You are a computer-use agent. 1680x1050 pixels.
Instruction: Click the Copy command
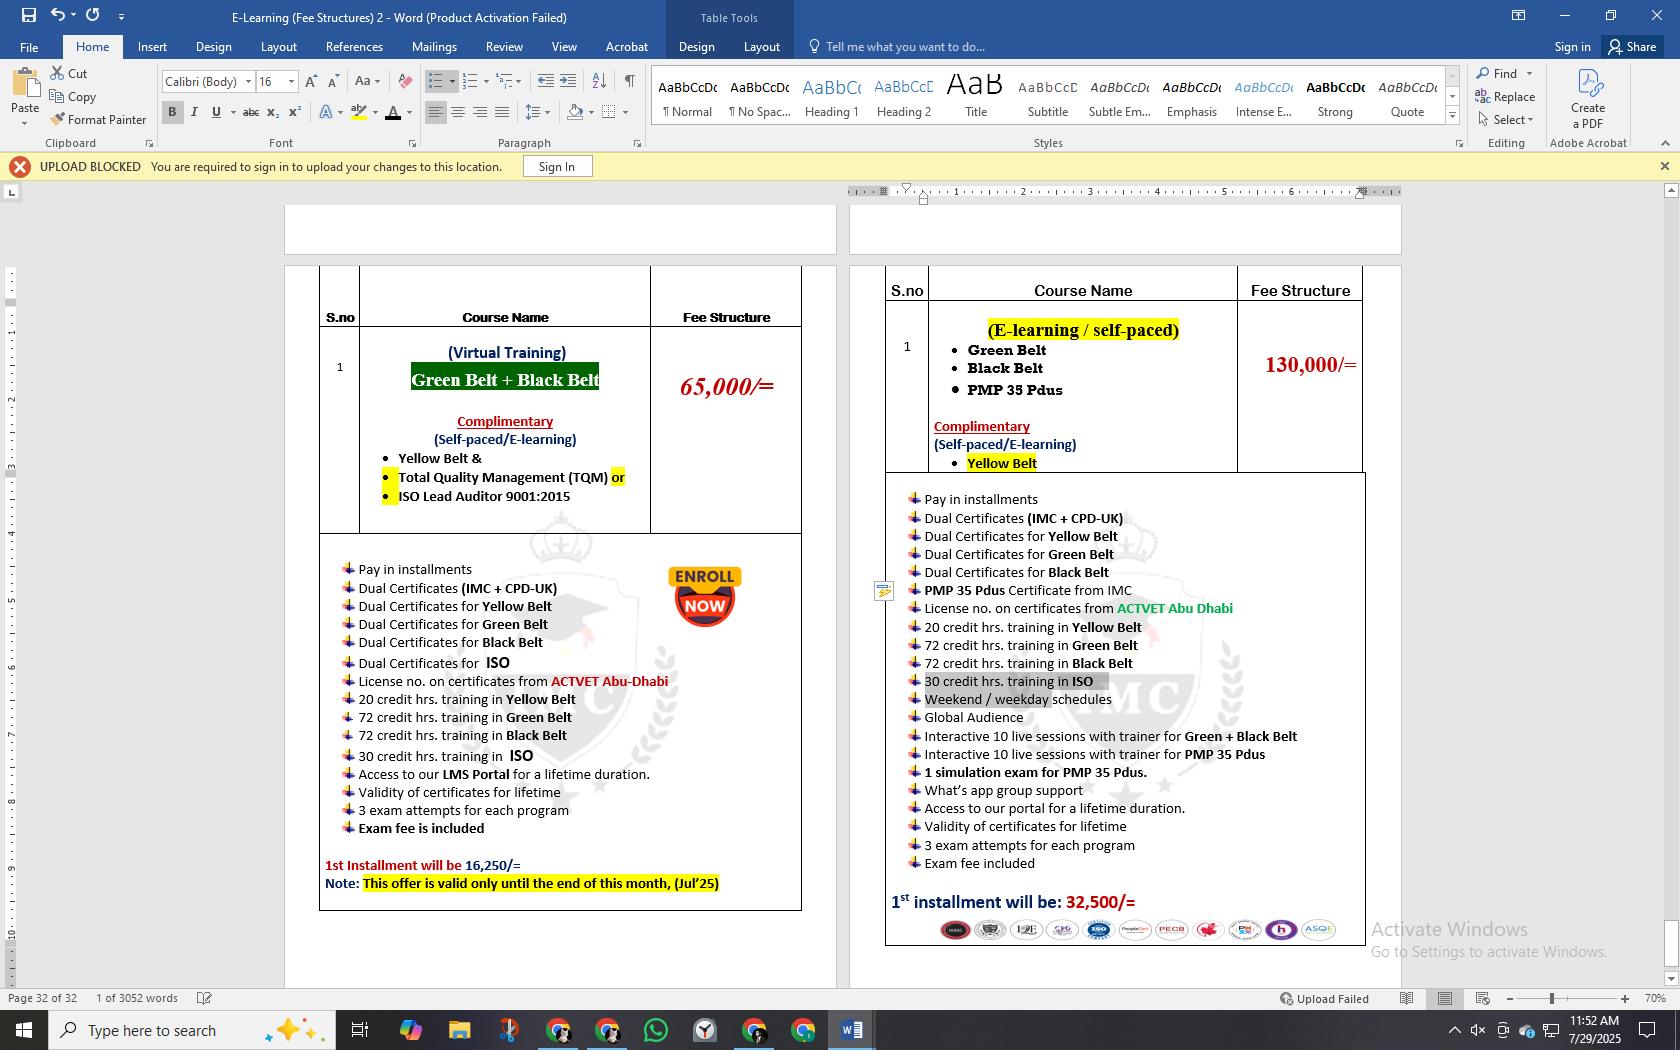[72, 96]
